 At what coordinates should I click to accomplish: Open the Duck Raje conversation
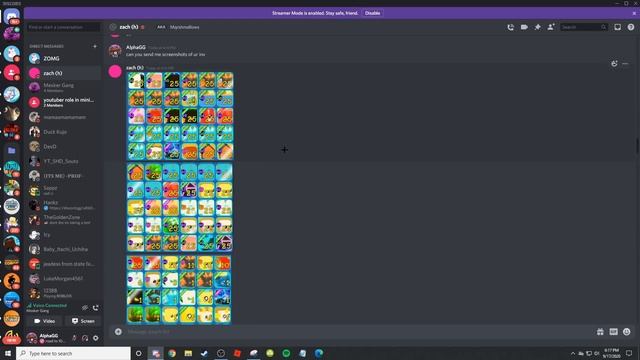point(64,132)
